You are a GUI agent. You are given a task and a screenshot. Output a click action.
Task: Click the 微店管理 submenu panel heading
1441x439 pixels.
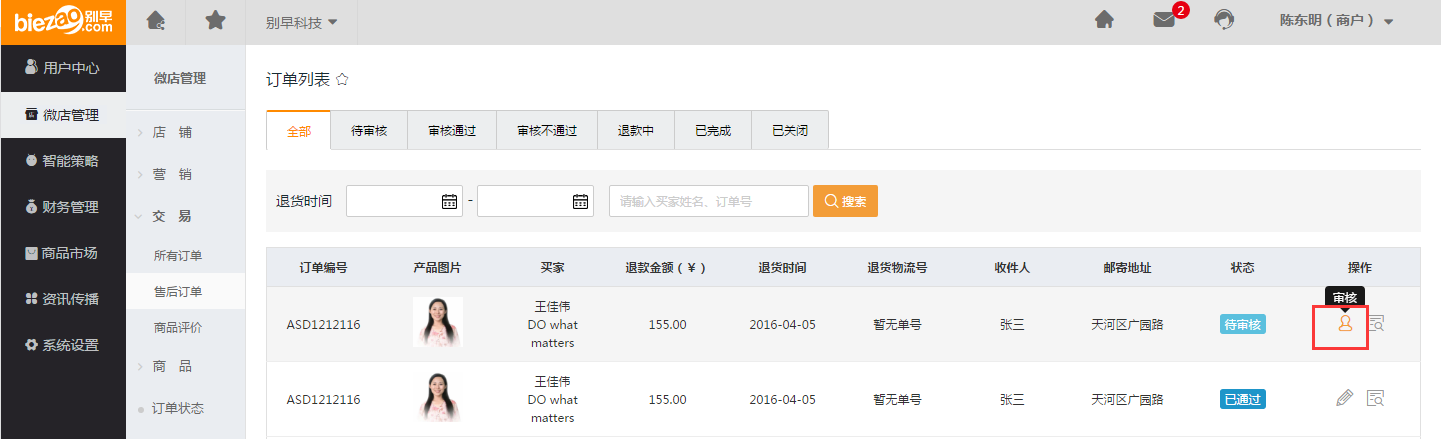click(180, 78)
